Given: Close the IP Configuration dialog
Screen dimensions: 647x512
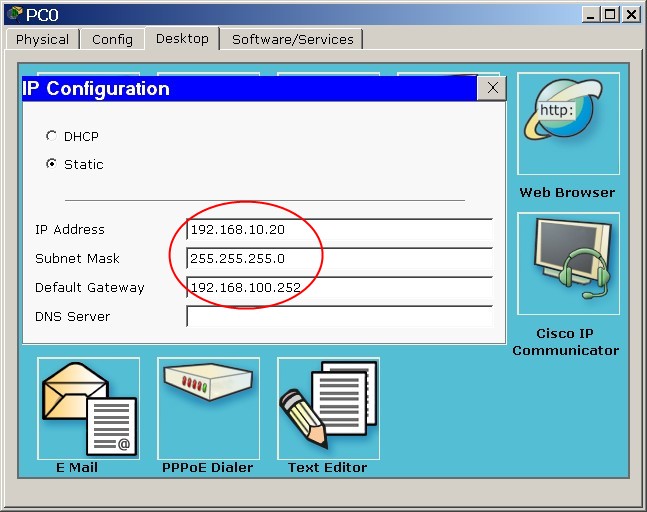Looking at the screenshot, I should pyautogui.click(x=492, y=88).
